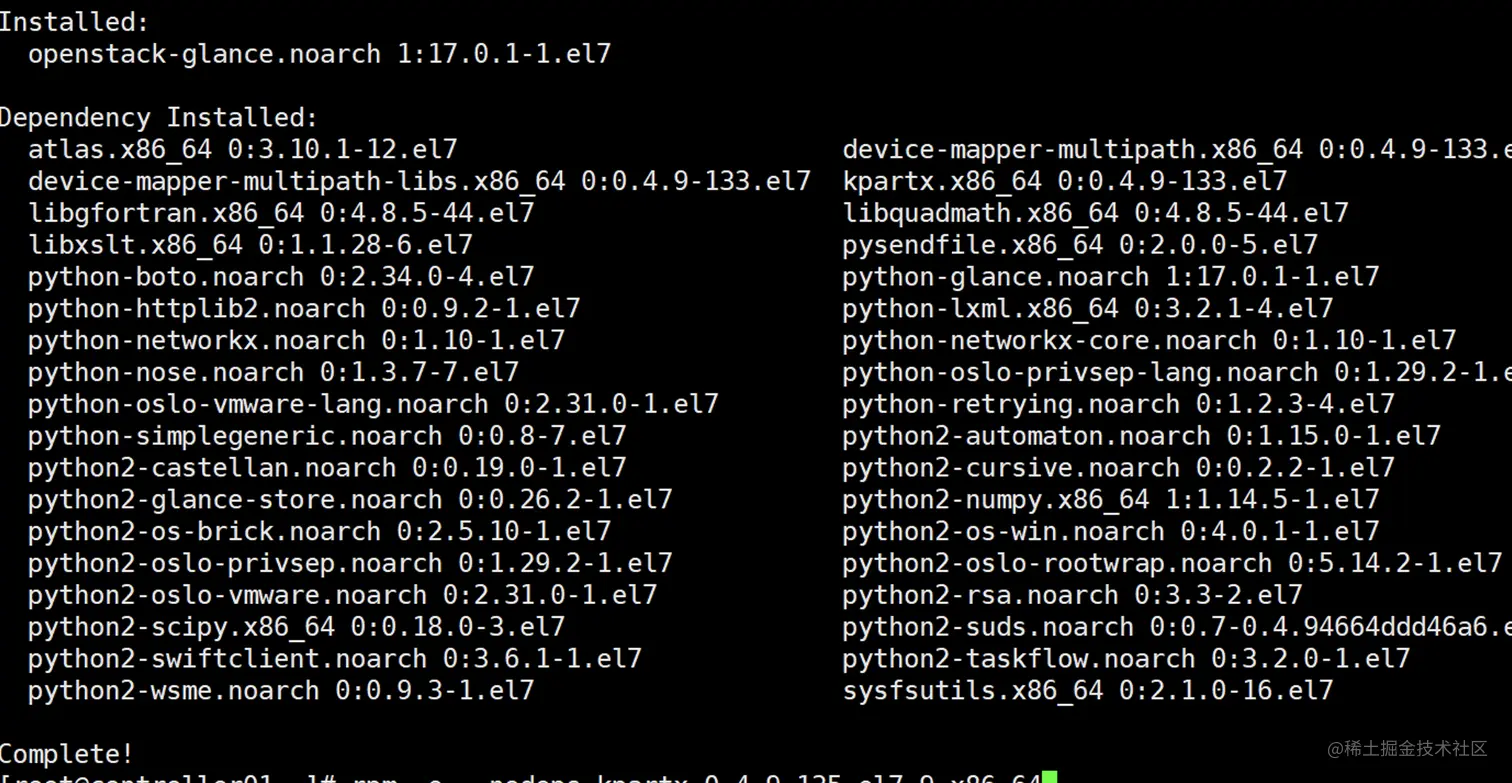The width and height of the screenshot is (1512, 783).
Task: Click the python2-numpy.x86_64 package entry
Action: coord(1110,499)
